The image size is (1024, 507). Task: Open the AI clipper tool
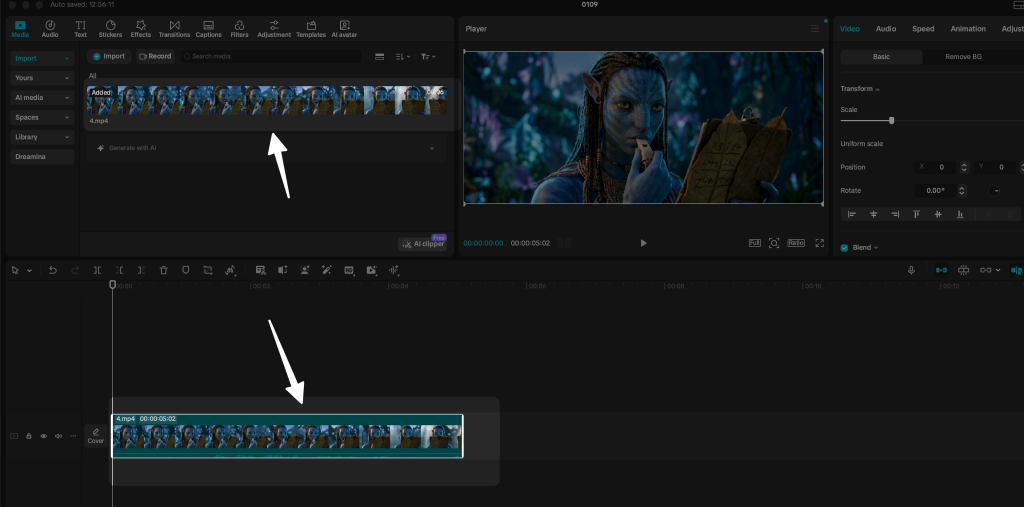click(423, 244)
